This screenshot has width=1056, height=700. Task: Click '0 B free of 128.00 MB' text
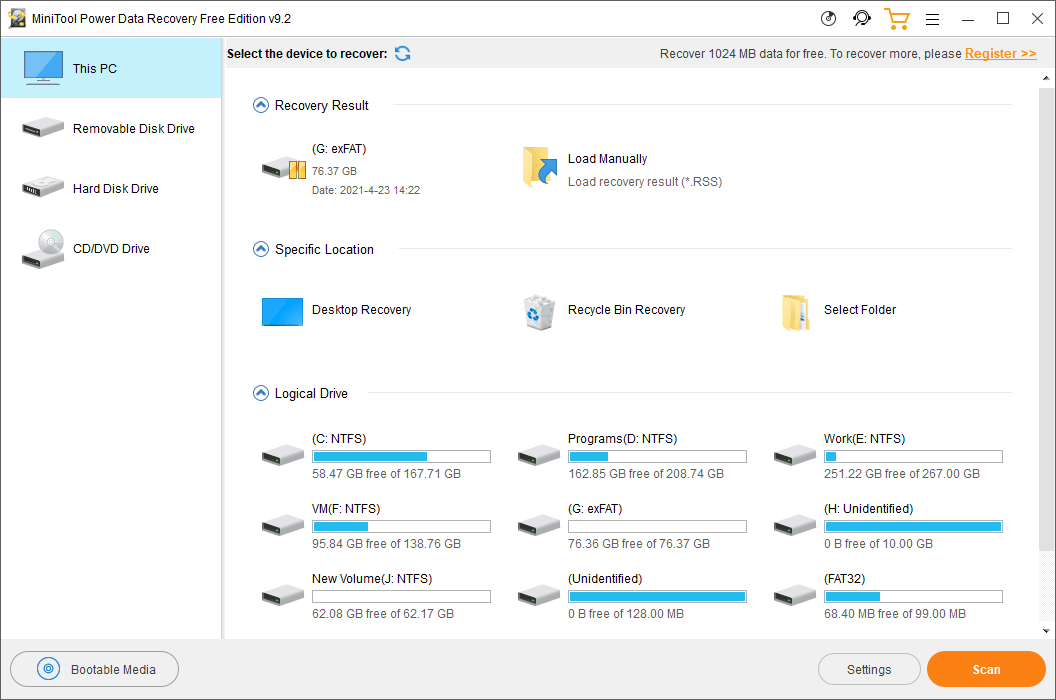click(626, 614)
